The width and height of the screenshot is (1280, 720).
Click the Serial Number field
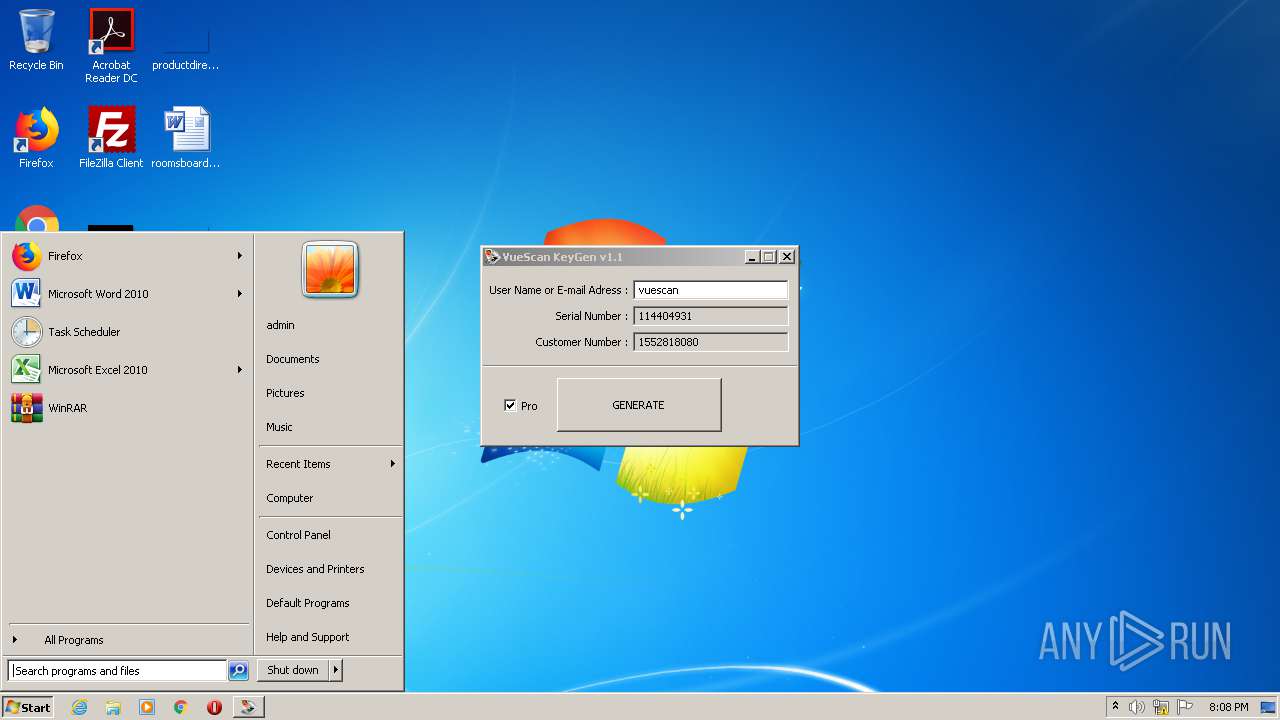pyautogui.click(x=711, y=316)
